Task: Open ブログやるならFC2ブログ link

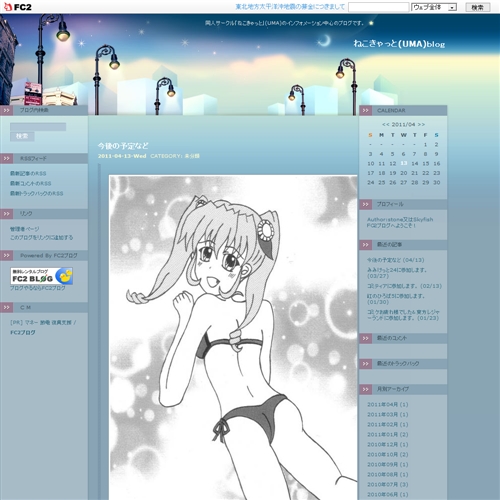Action: click(38, 288)
